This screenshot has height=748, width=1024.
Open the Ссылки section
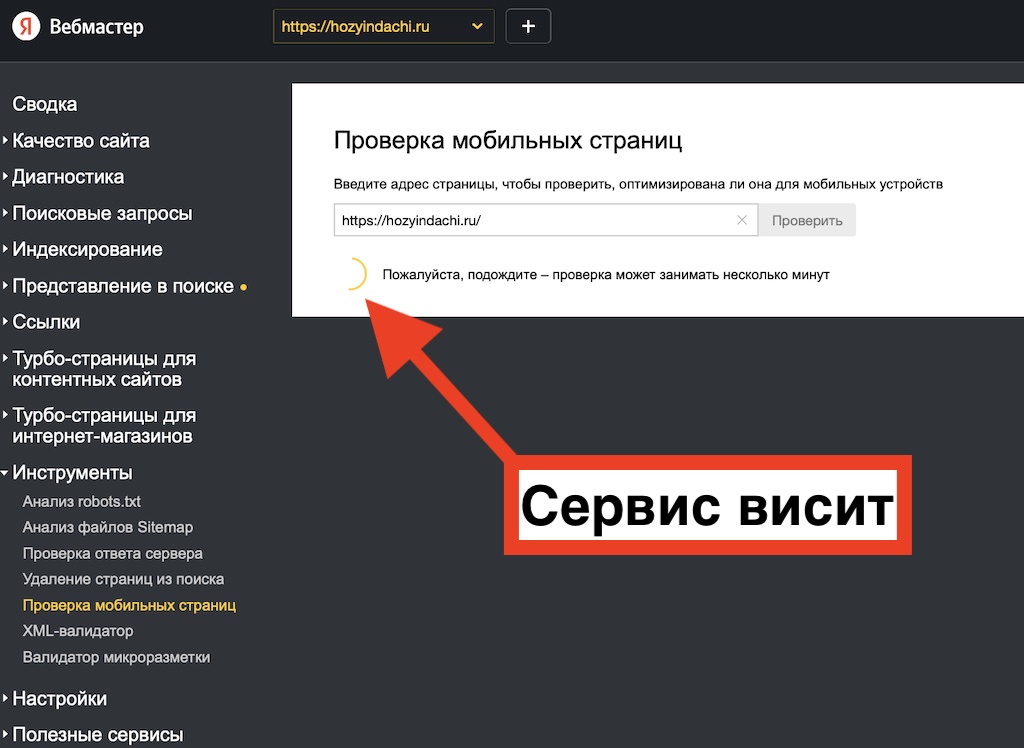[x=46, y=321]
